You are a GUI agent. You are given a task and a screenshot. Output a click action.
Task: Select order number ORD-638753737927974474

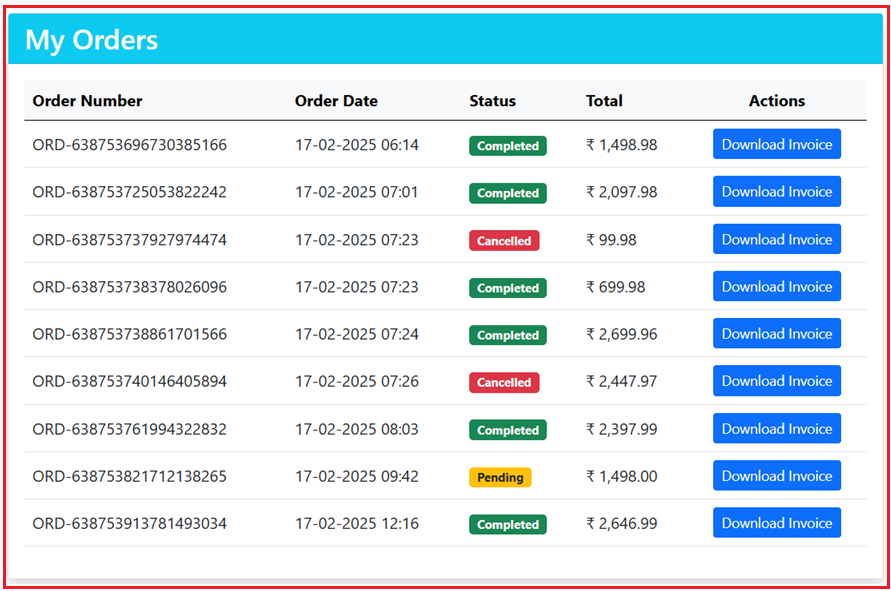[130, 240]
